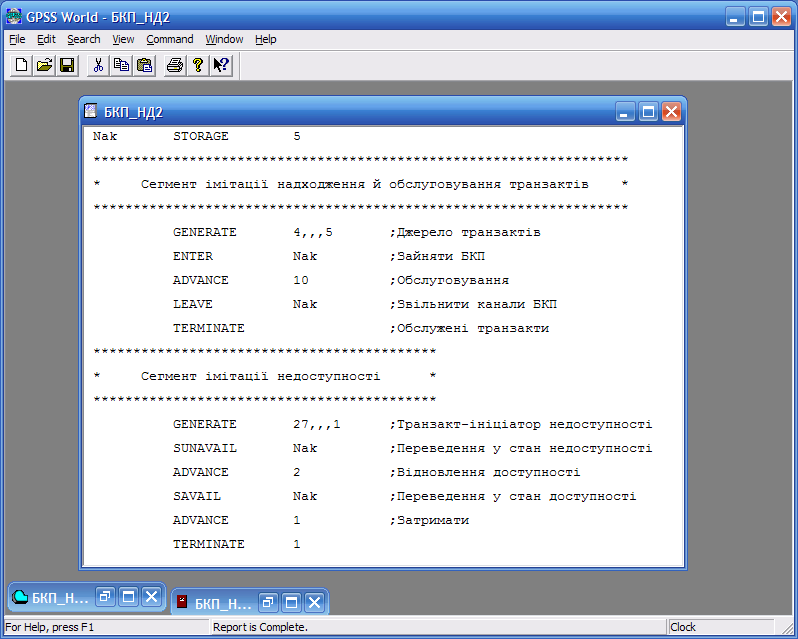This screenshot has height=639, width=798.
Task: Click the dark red icon of second minimized window
Action: point(182,602)
